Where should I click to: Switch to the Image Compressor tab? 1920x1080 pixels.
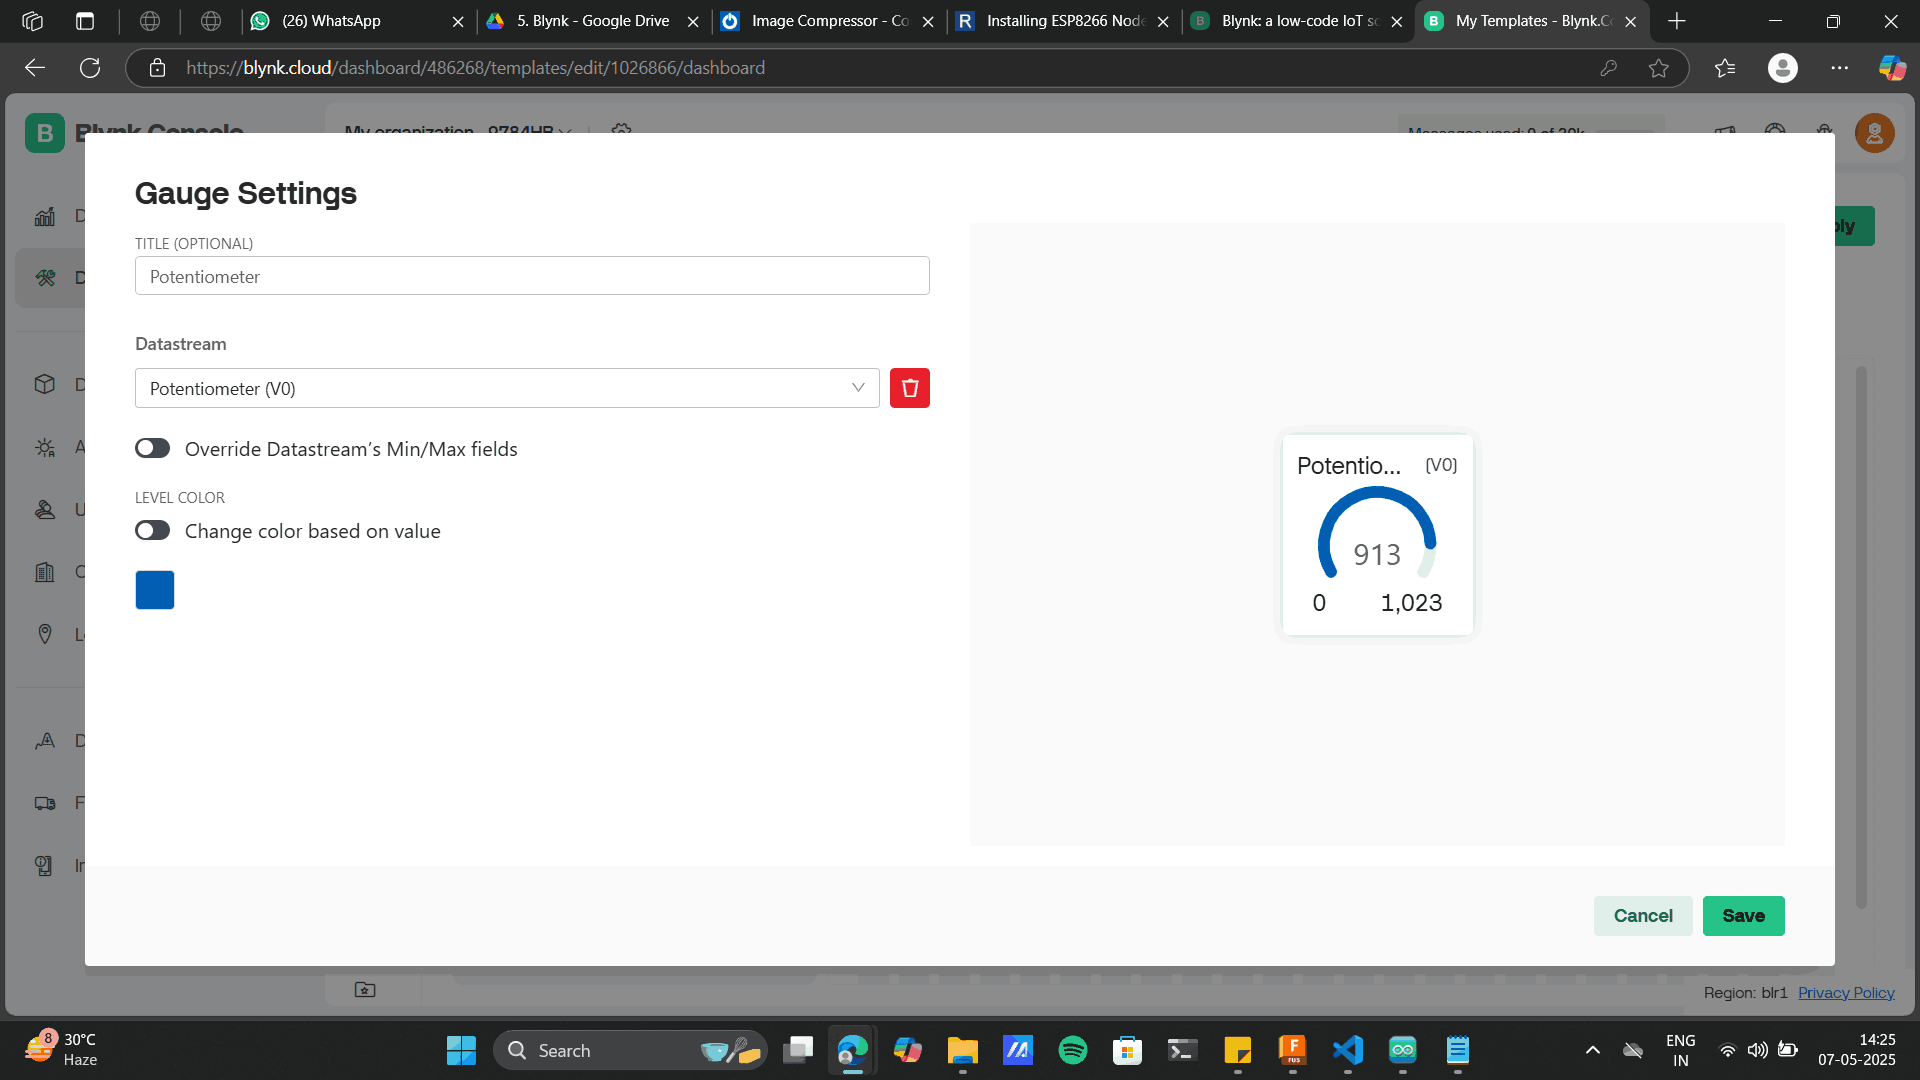[828, 21]
